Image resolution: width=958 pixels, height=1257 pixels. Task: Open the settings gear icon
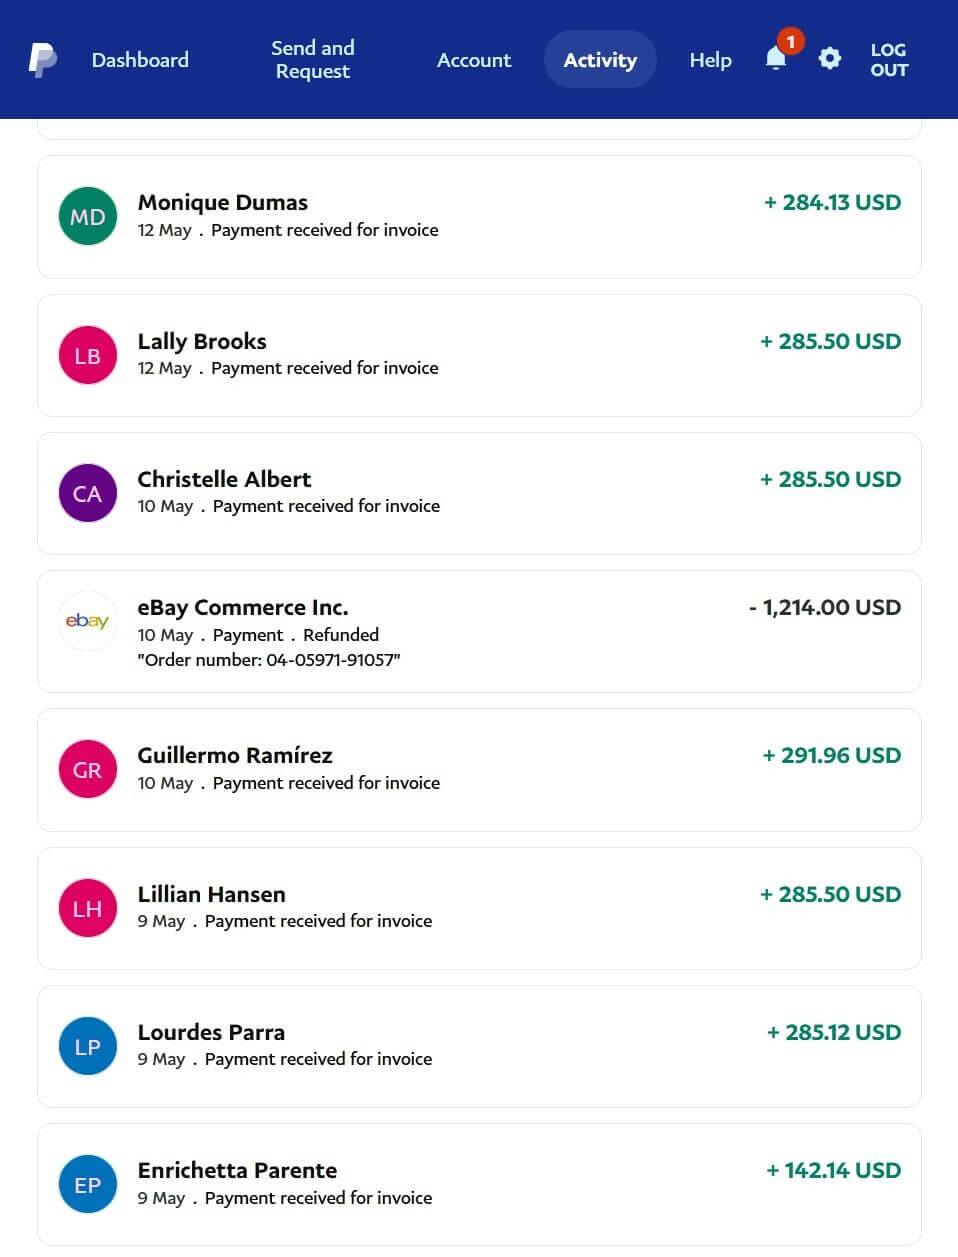(x=829, y=59)
